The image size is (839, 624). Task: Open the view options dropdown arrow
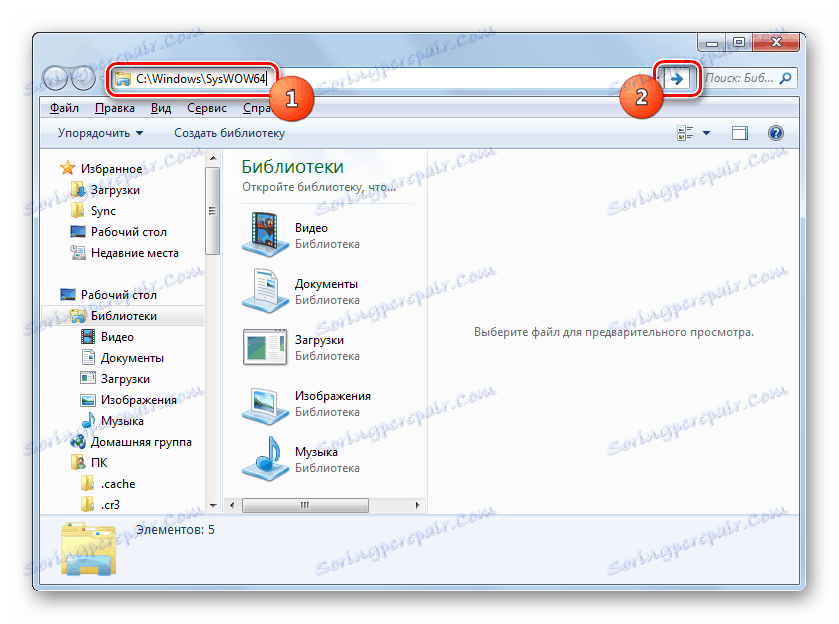coord(706,133)
